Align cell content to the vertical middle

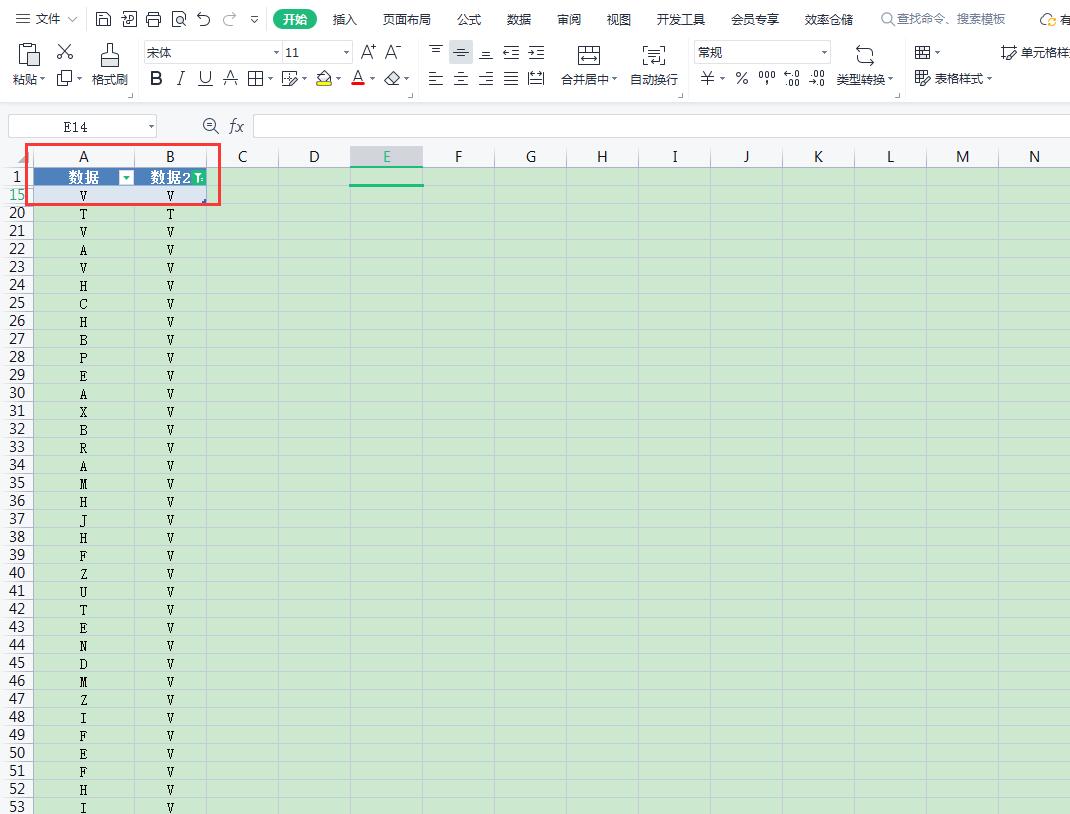coord(461,52)
